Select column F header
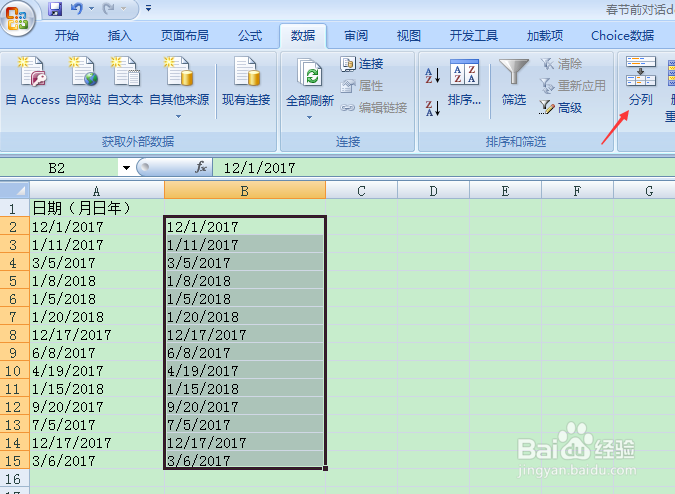 point(577,191)
